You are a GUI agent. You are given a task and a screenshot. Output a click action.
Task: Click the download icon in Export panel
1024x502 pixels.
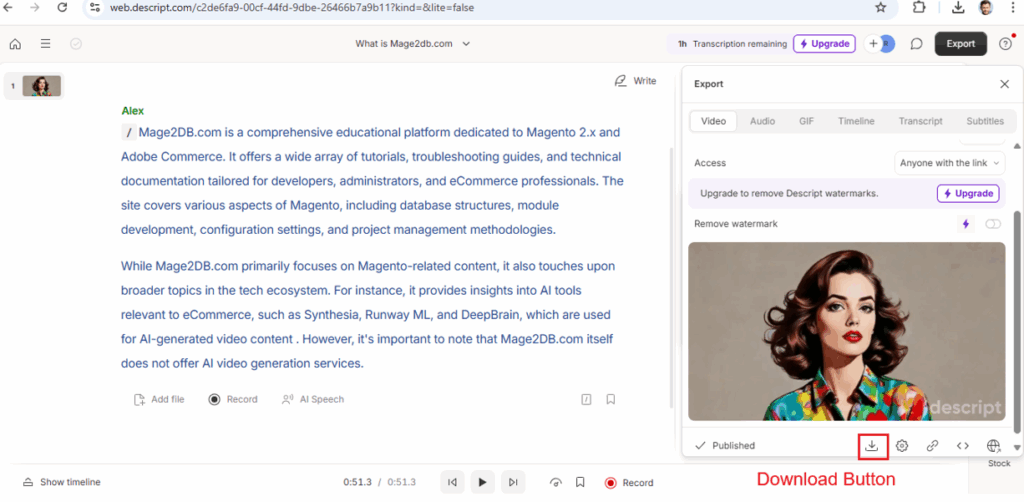coord(872,446)
